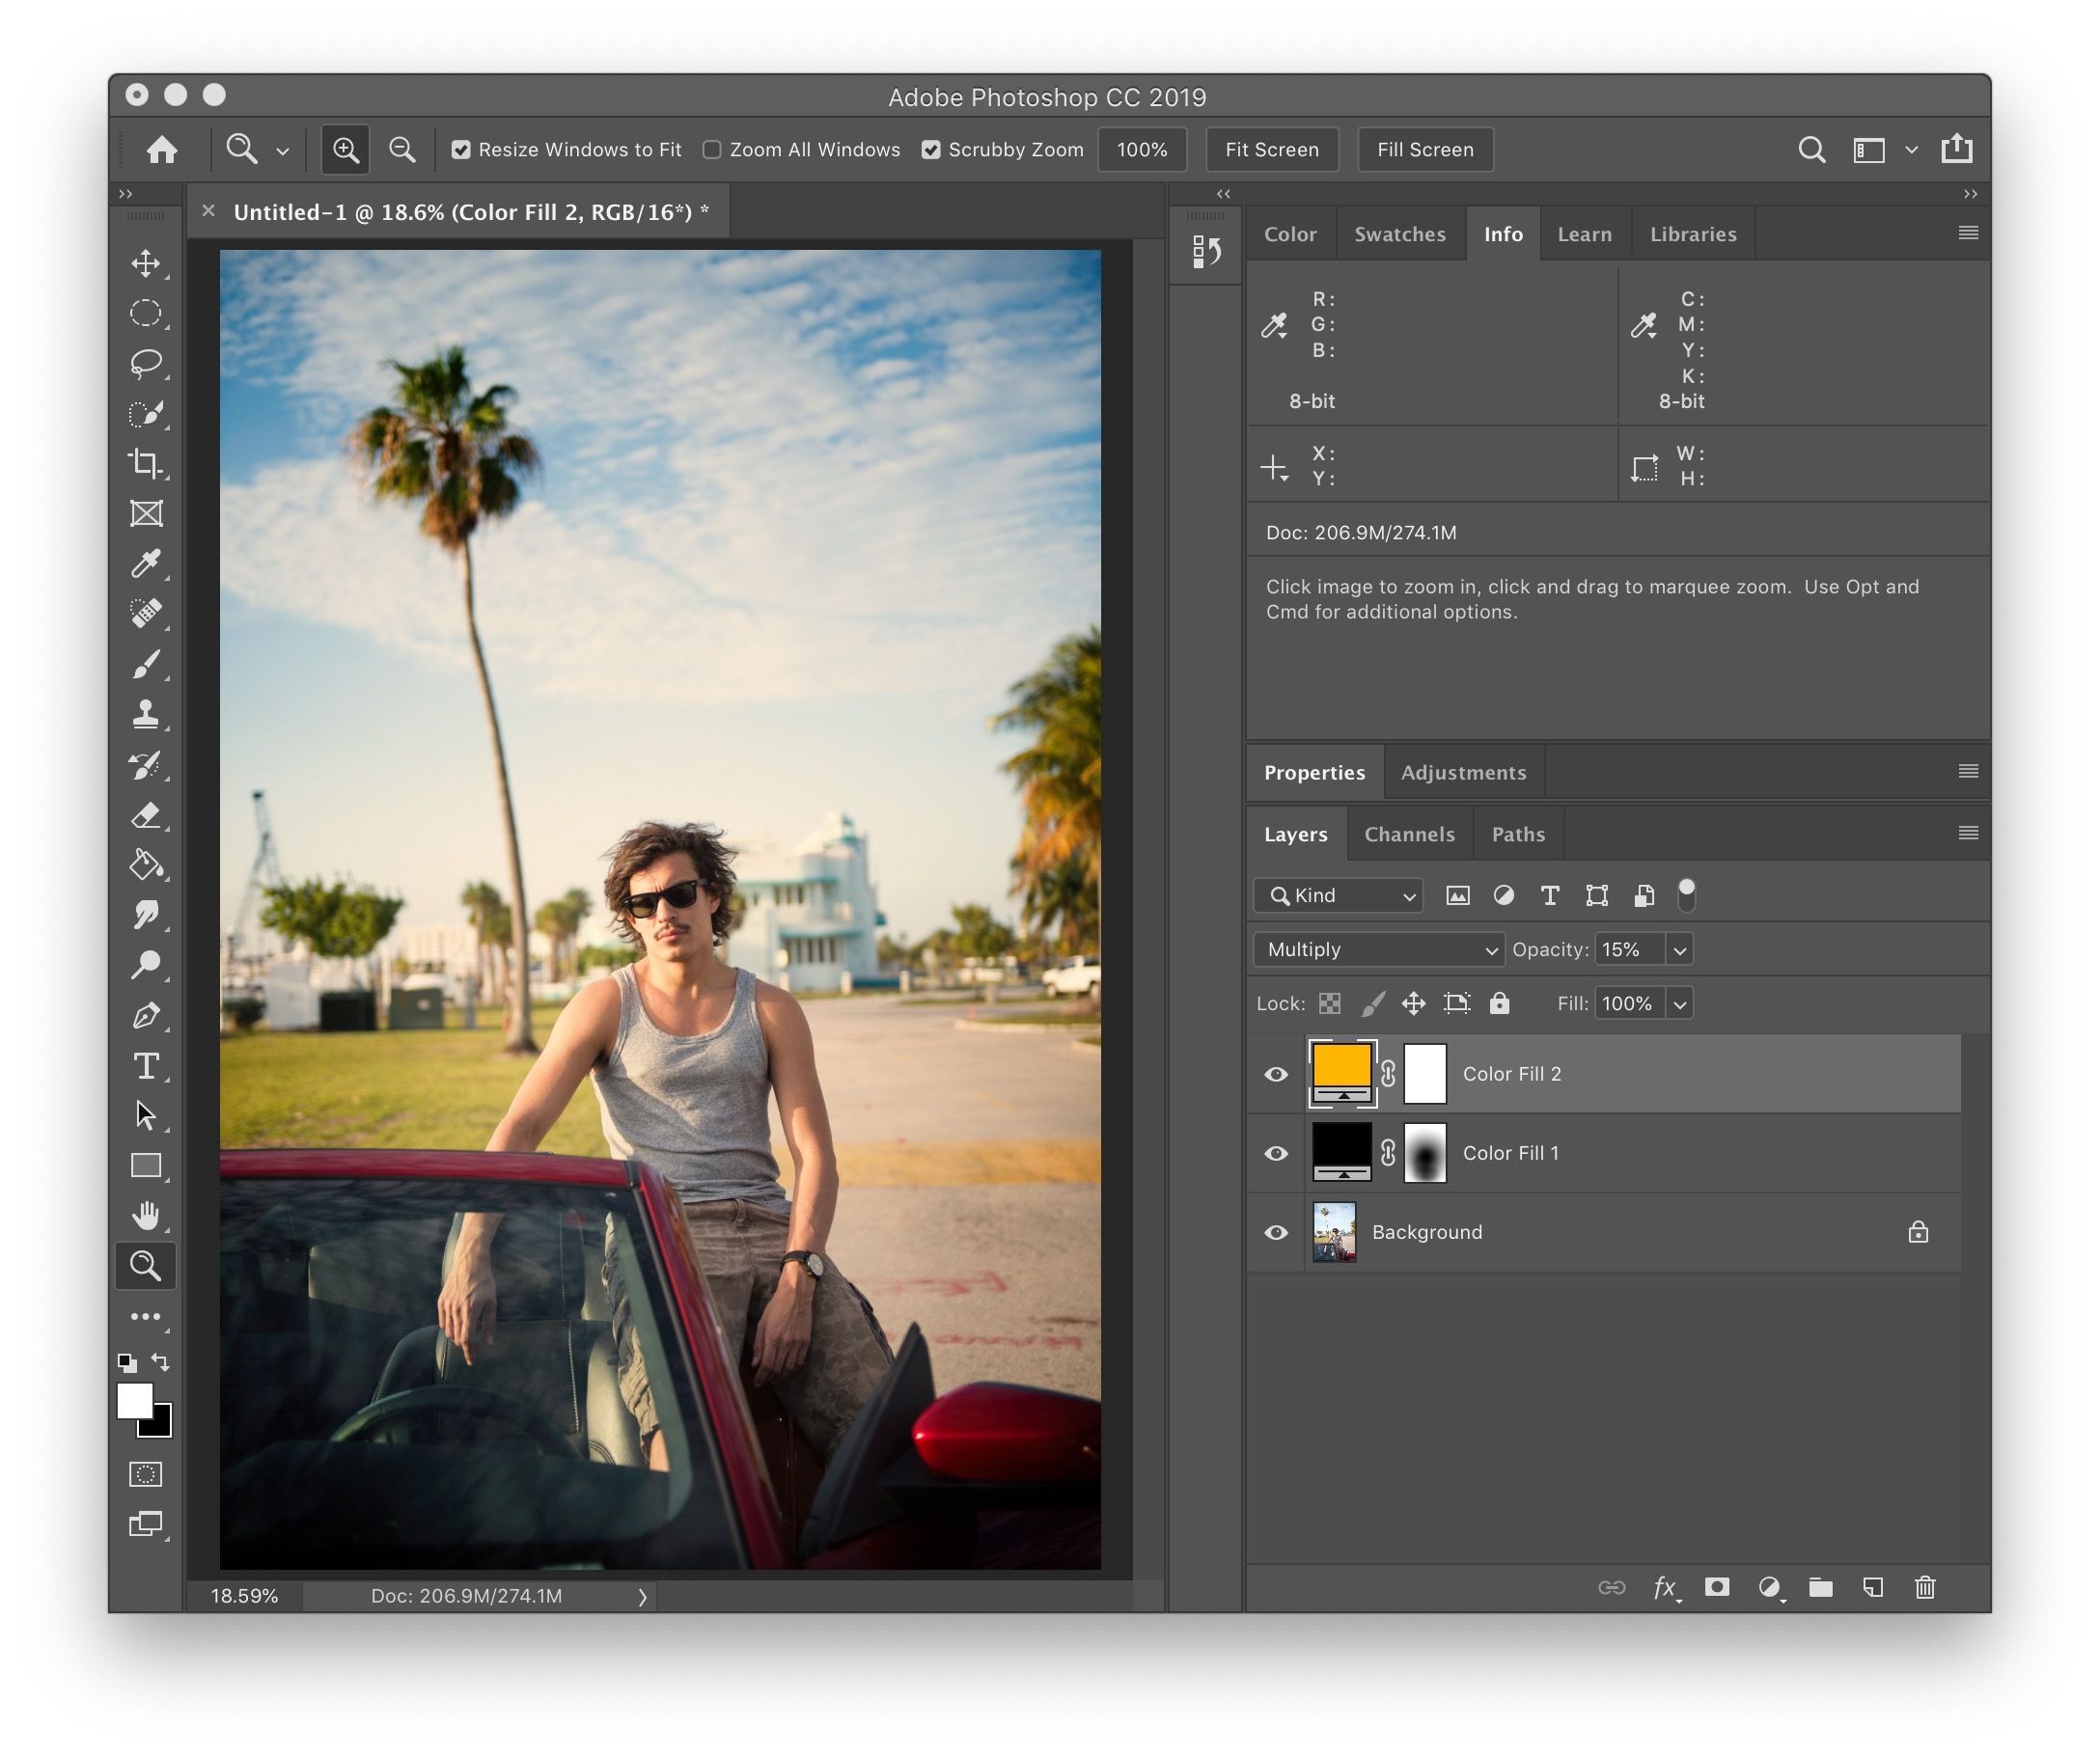Toggle visibility of Color Fill 2 layer

coord(1275,1073)
